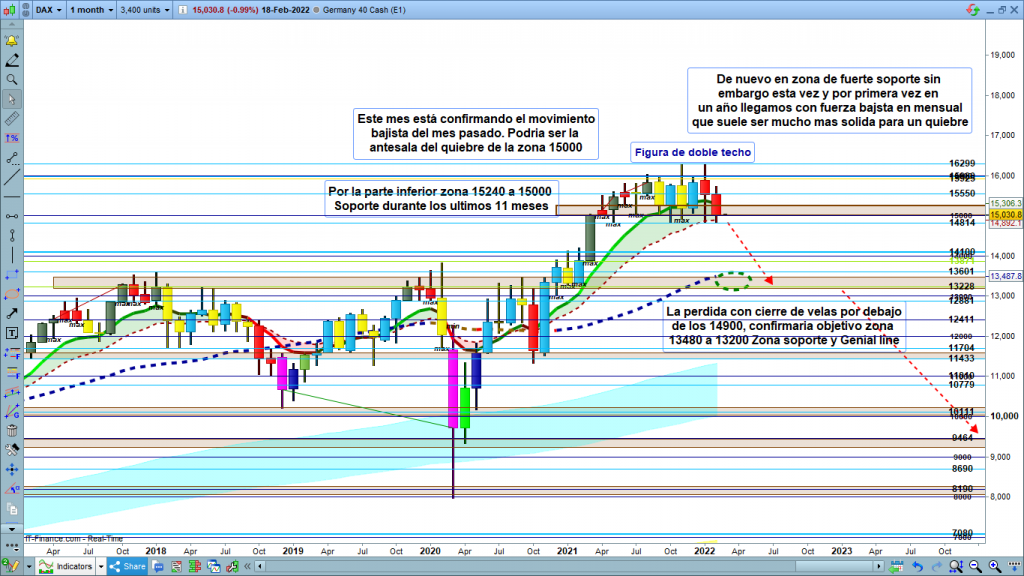Select the text annotation tool
Viewport: 1024px width, 576px height.
pyautogui.click(x=12, y=332)
